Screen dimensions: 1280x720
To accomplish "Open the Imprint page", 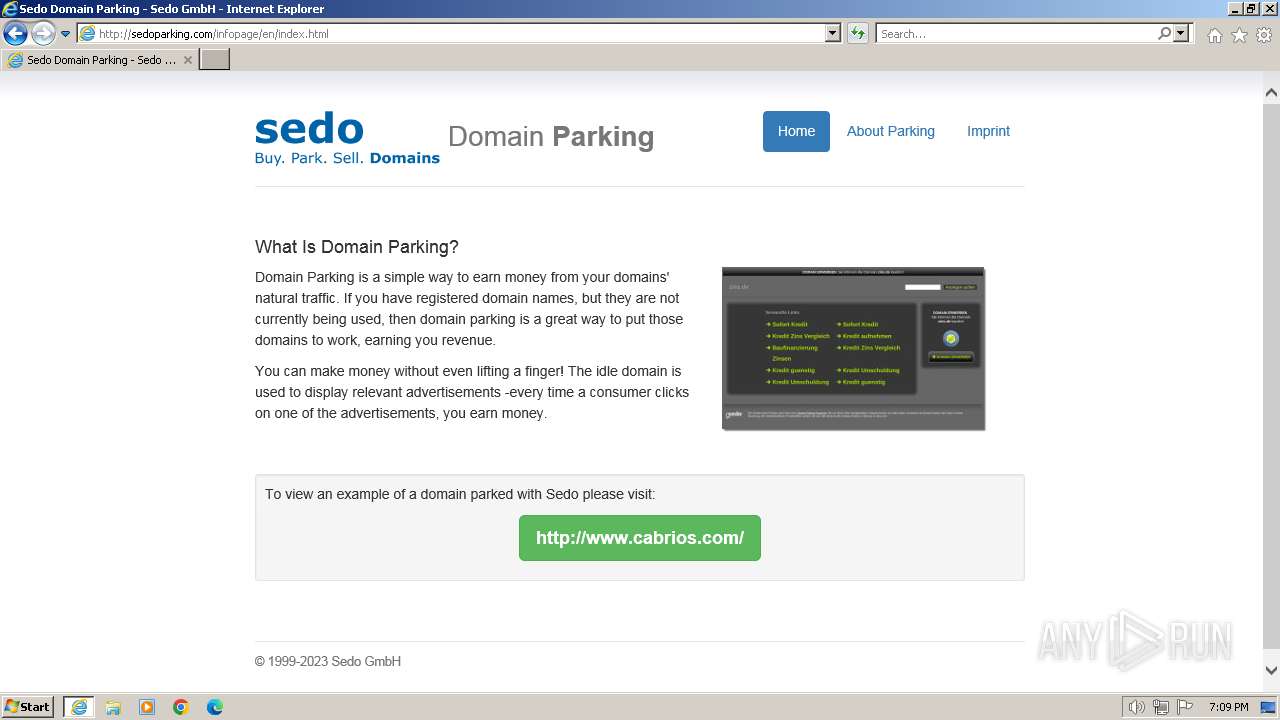I will (988, 131).
